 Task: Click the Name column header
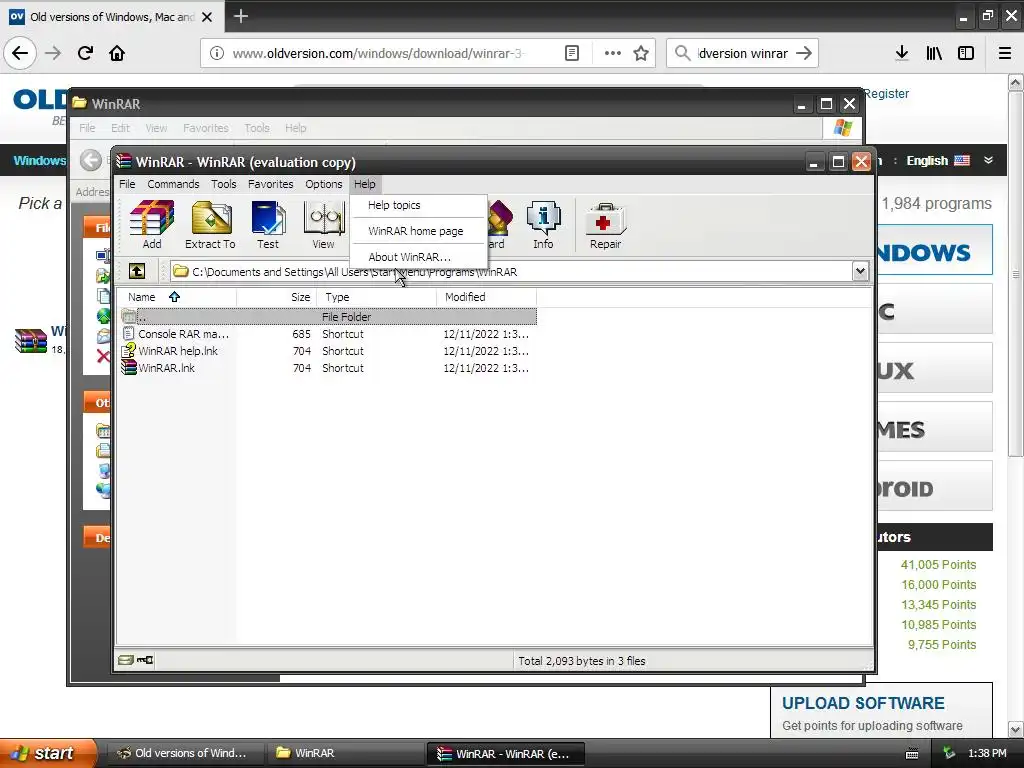tap(176, 297)
